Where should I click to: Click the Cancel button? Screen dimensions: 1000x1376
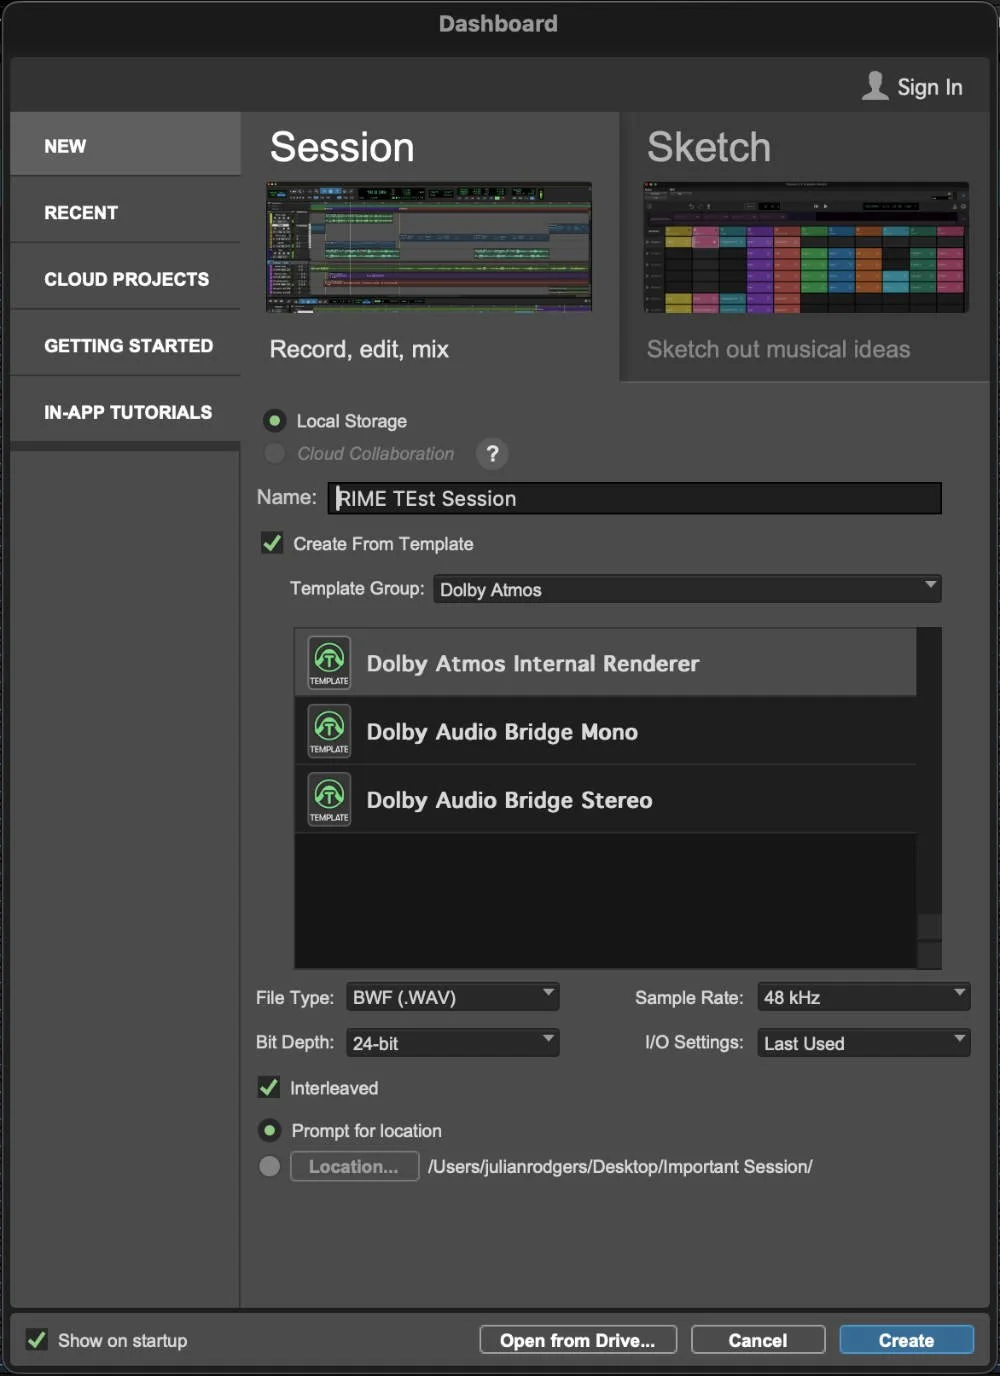coord(757,1340)
